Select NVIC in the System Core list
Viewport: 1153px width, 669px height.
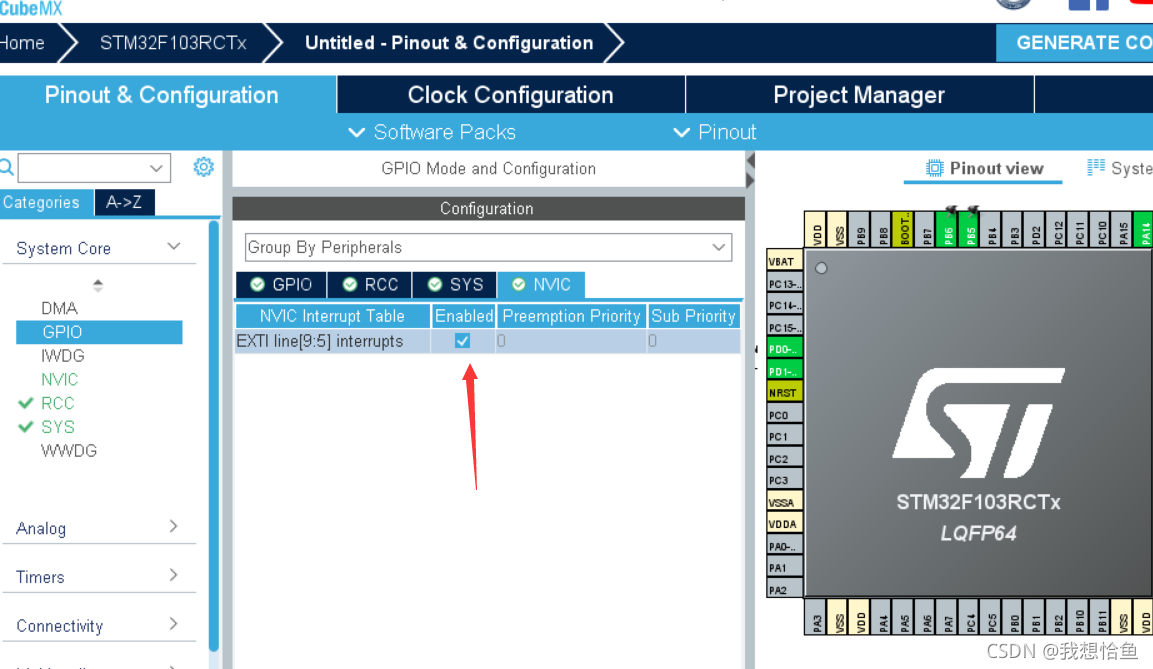pyautogui.click(x=60, y=379)
